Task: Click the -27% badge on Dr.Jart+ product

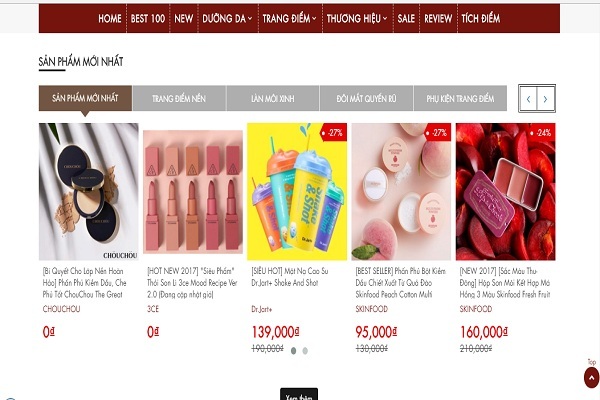Action: tap(333, 132)
